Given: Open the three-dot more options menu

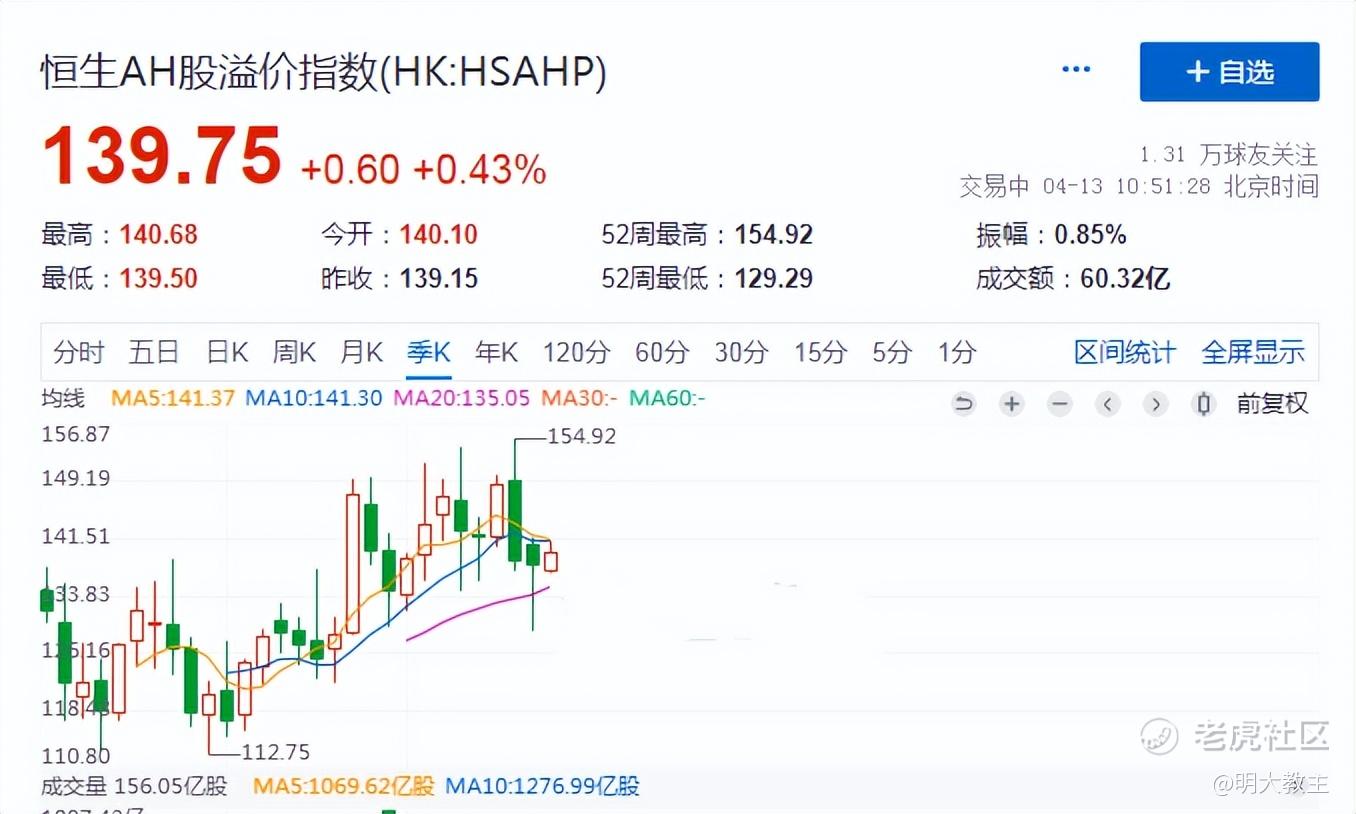Looking at the screenshot, I should click(x=1076, y=70).
